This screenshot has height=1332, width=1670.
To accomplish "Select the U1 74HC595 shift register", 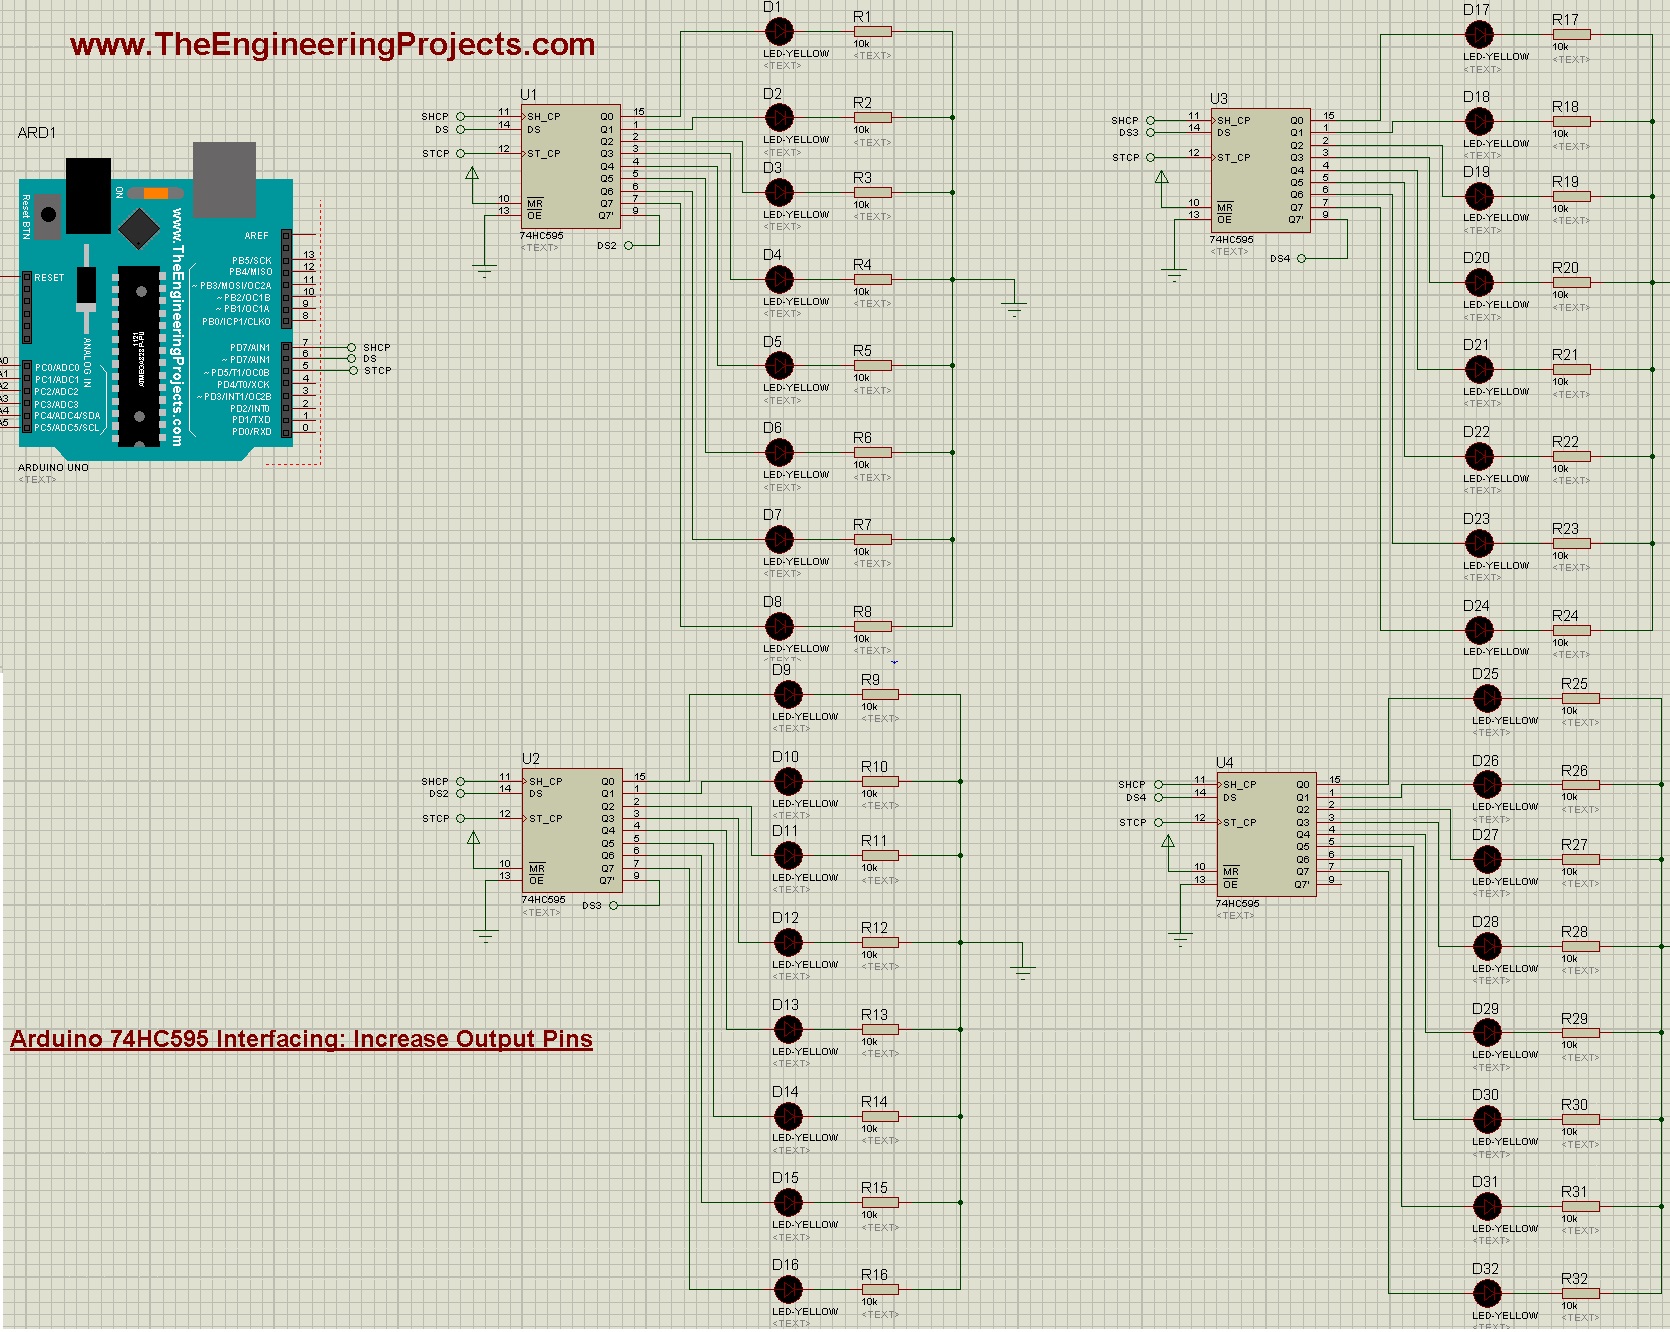I will pyautogui.click(x=570, y=165).
